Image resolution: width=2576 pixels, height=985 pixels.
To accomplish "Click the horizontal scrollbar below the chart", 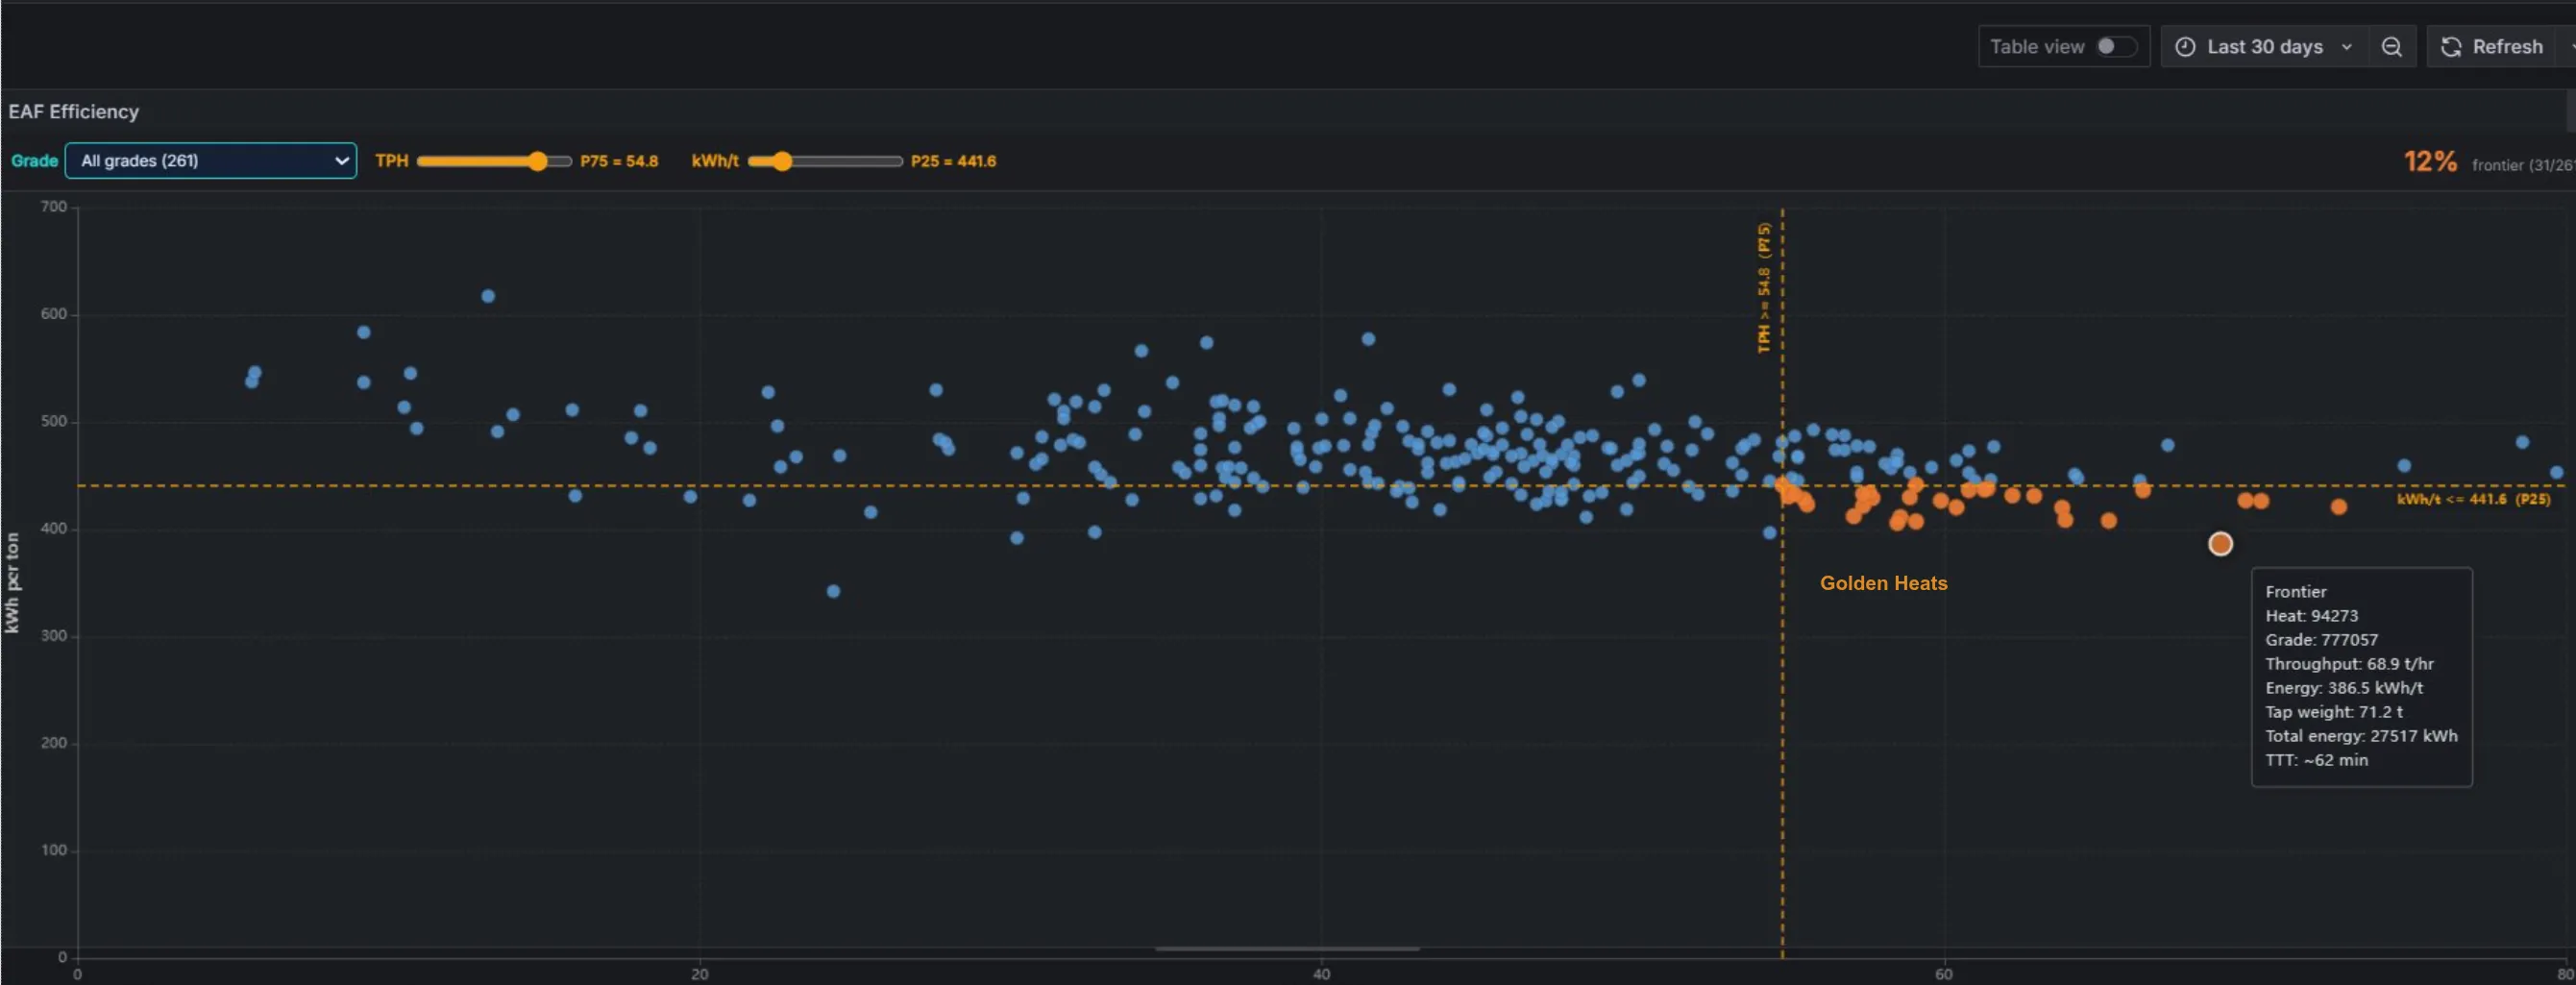I will point(1287,950).
